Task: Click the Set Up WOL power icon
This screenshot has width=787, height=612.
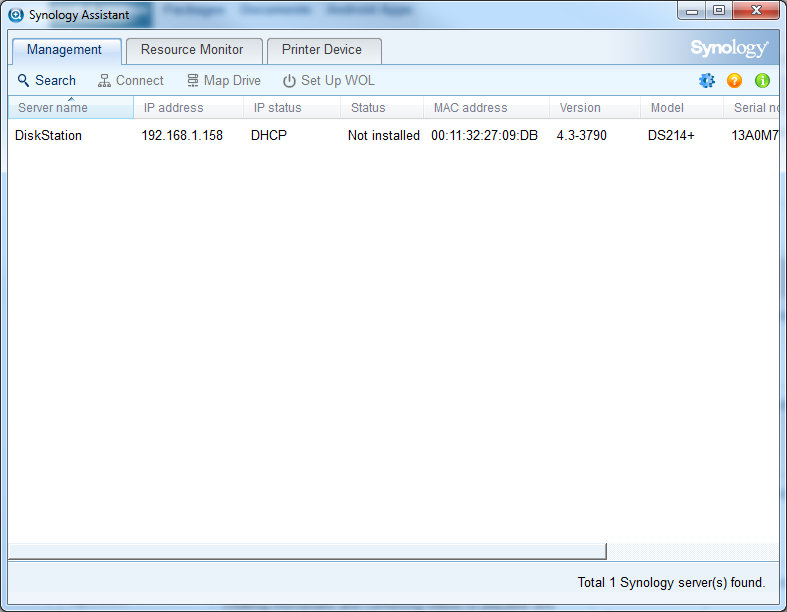Action: [289, 81]
